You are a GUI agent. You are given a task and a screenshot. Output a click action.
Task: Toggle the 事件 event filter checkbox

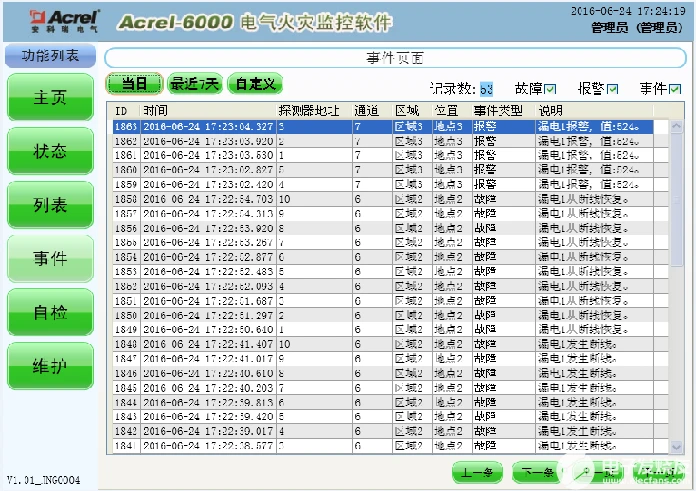[675, 89]
